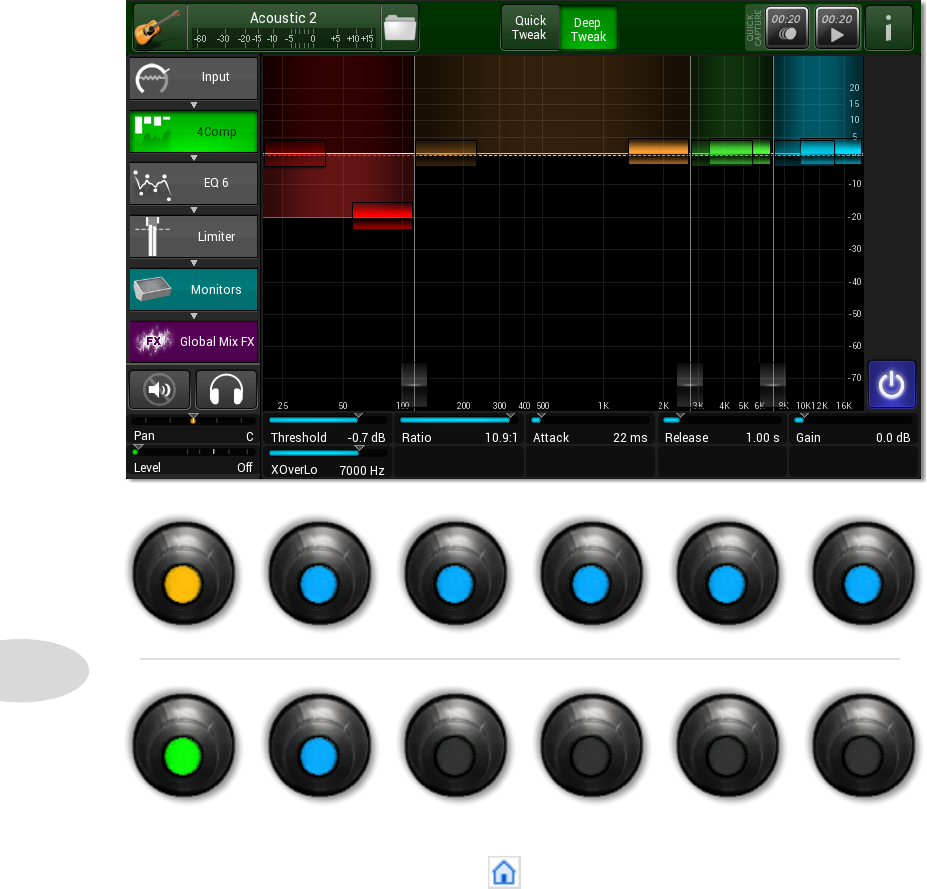Click the Input block waveform icon
This screenshot has height=889, width=927.
(153, 79)
